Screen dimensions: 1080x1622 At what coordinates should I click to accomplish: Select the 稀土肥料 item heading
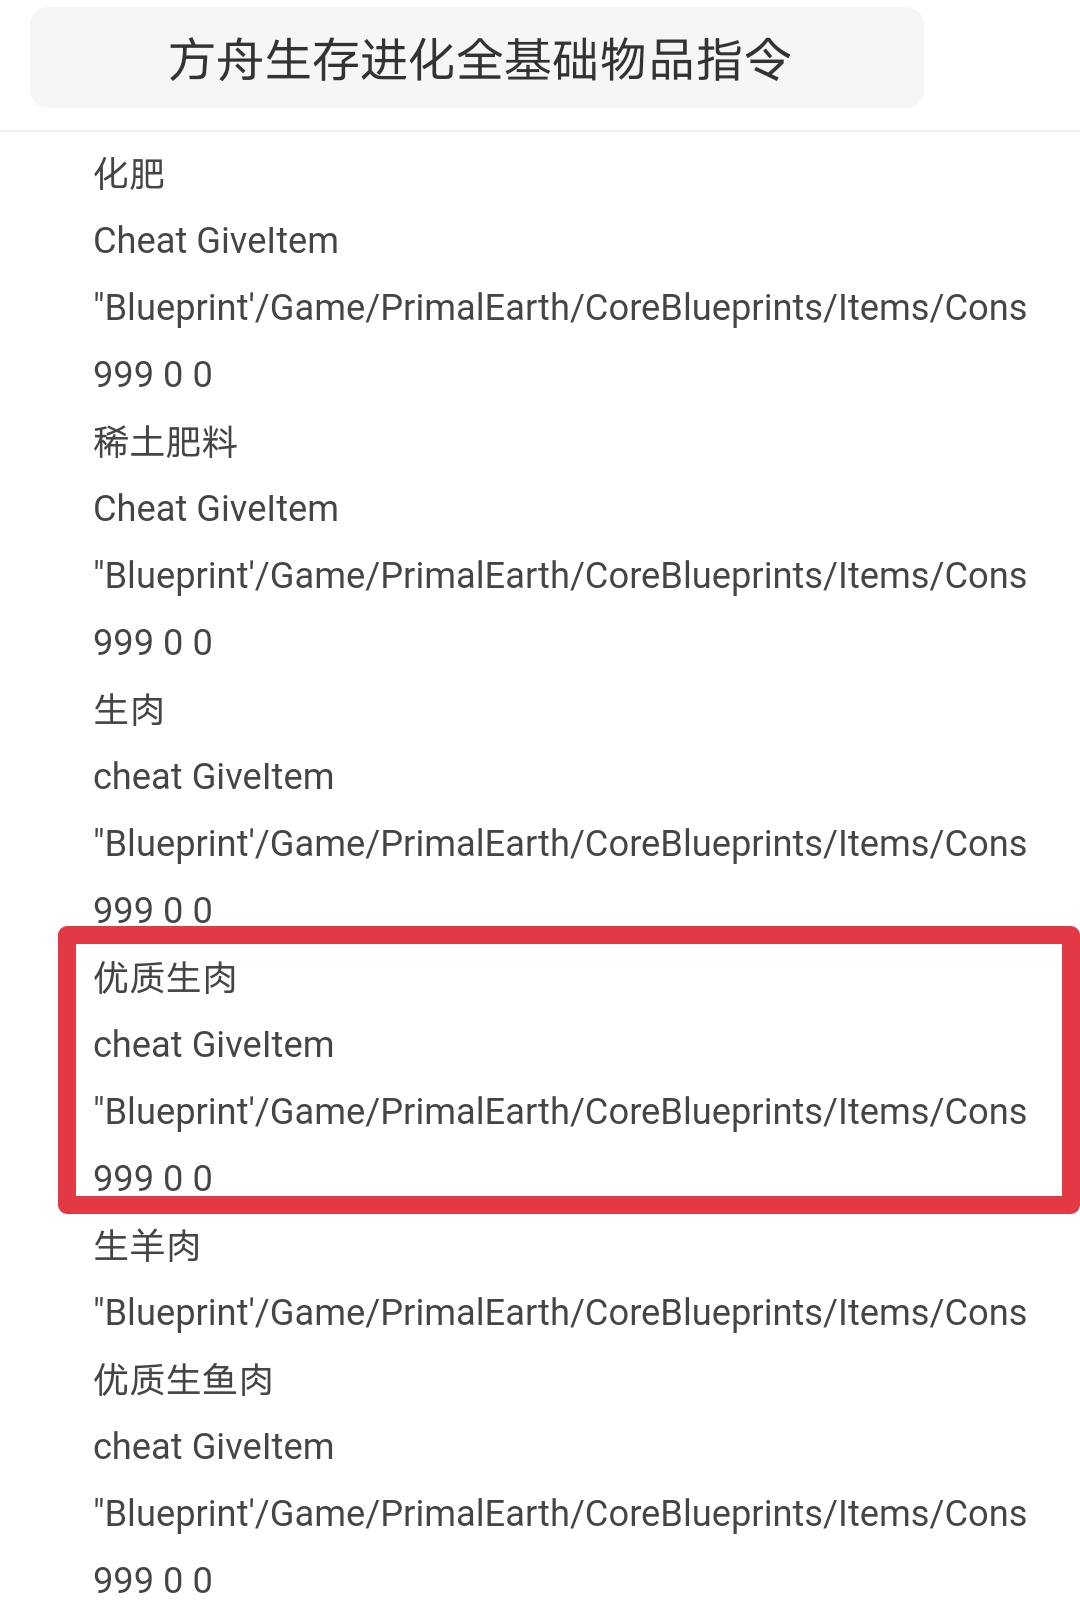(x=165, y=442)
